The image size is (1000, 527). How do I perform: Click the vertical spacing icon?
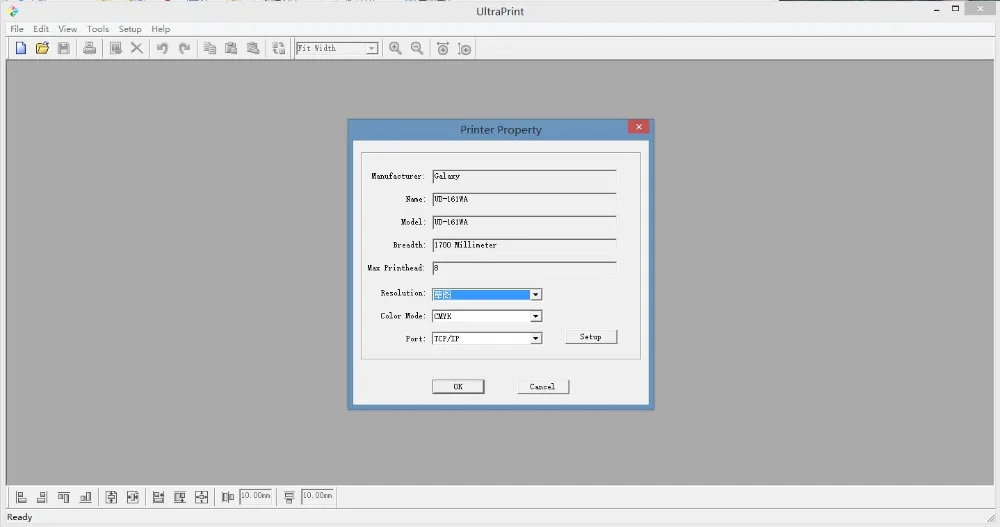click(289, 497)
